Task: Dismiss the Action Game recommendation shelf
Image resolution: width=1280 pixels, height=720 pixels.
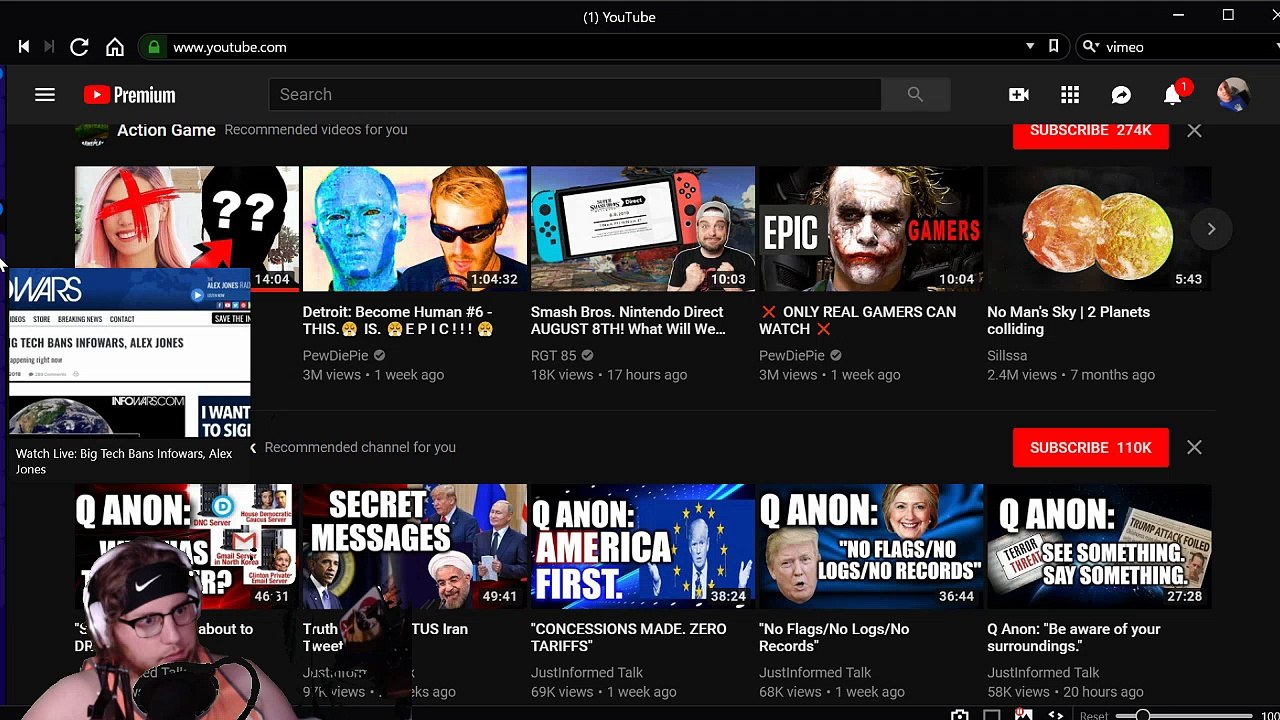Action: click(x=1194, y=130)
